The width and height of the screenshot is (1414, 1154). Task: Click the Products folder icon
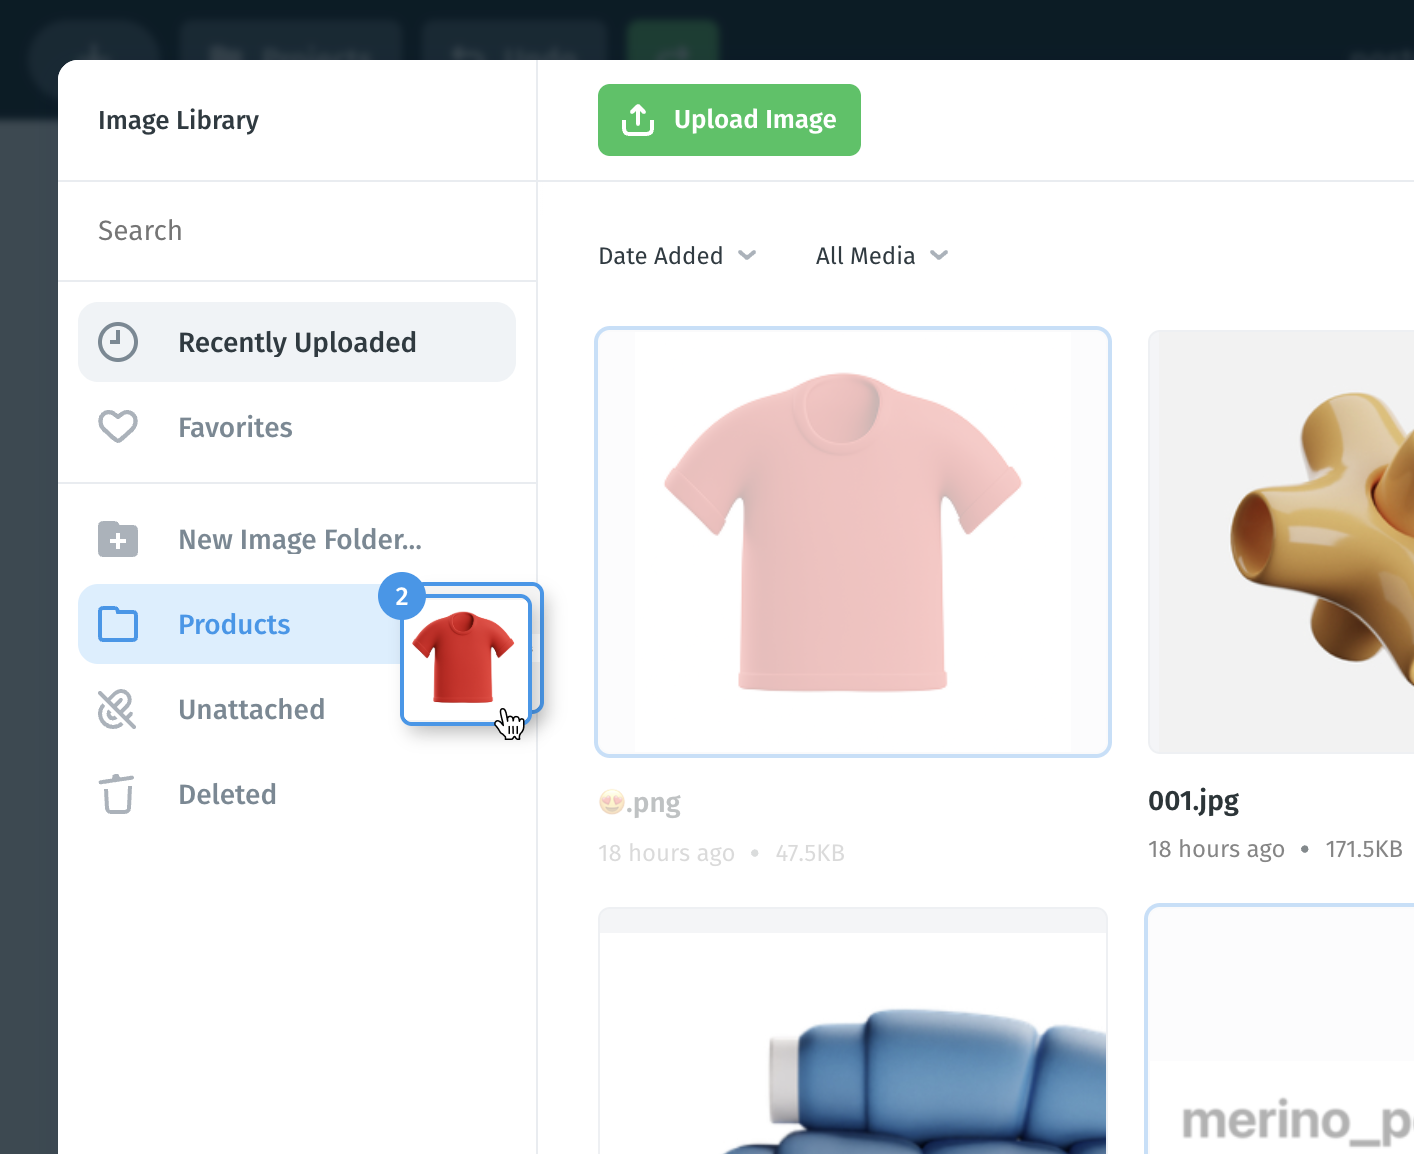click(x=118, y=624)
